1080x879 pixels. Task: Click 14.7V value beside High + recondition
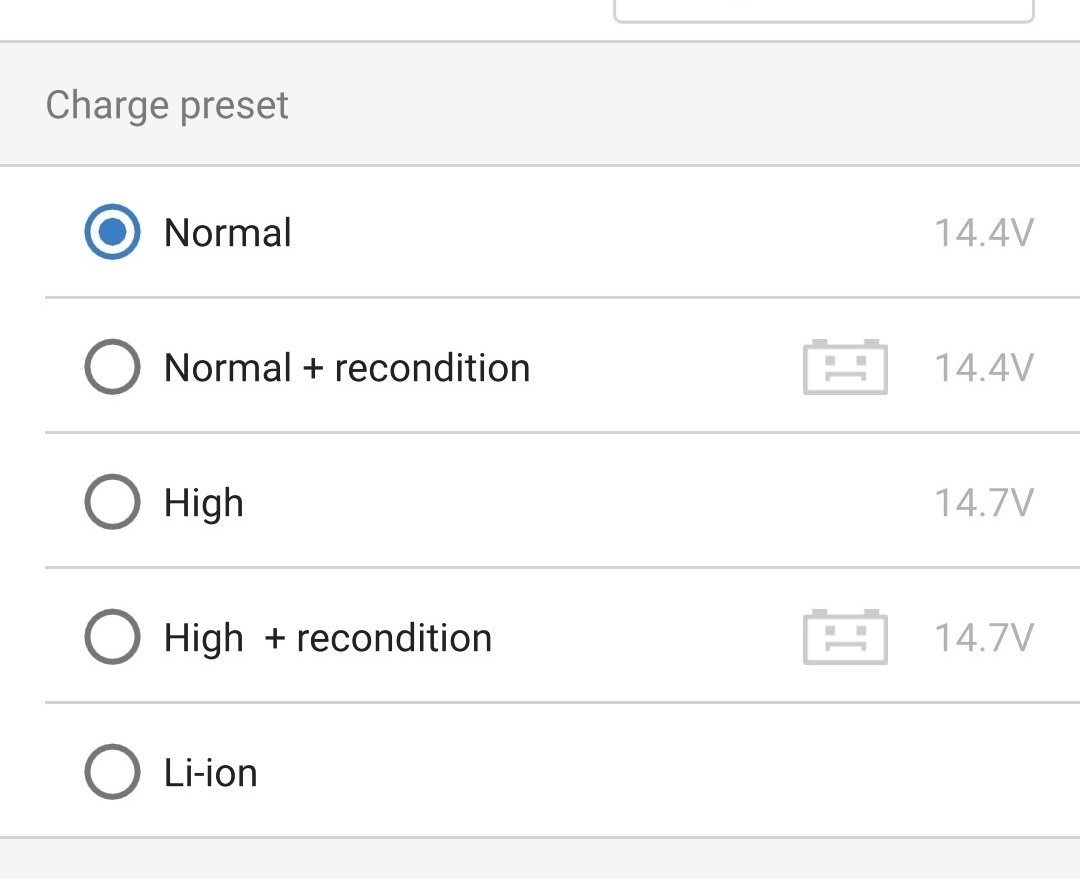[x=983, y=638]
